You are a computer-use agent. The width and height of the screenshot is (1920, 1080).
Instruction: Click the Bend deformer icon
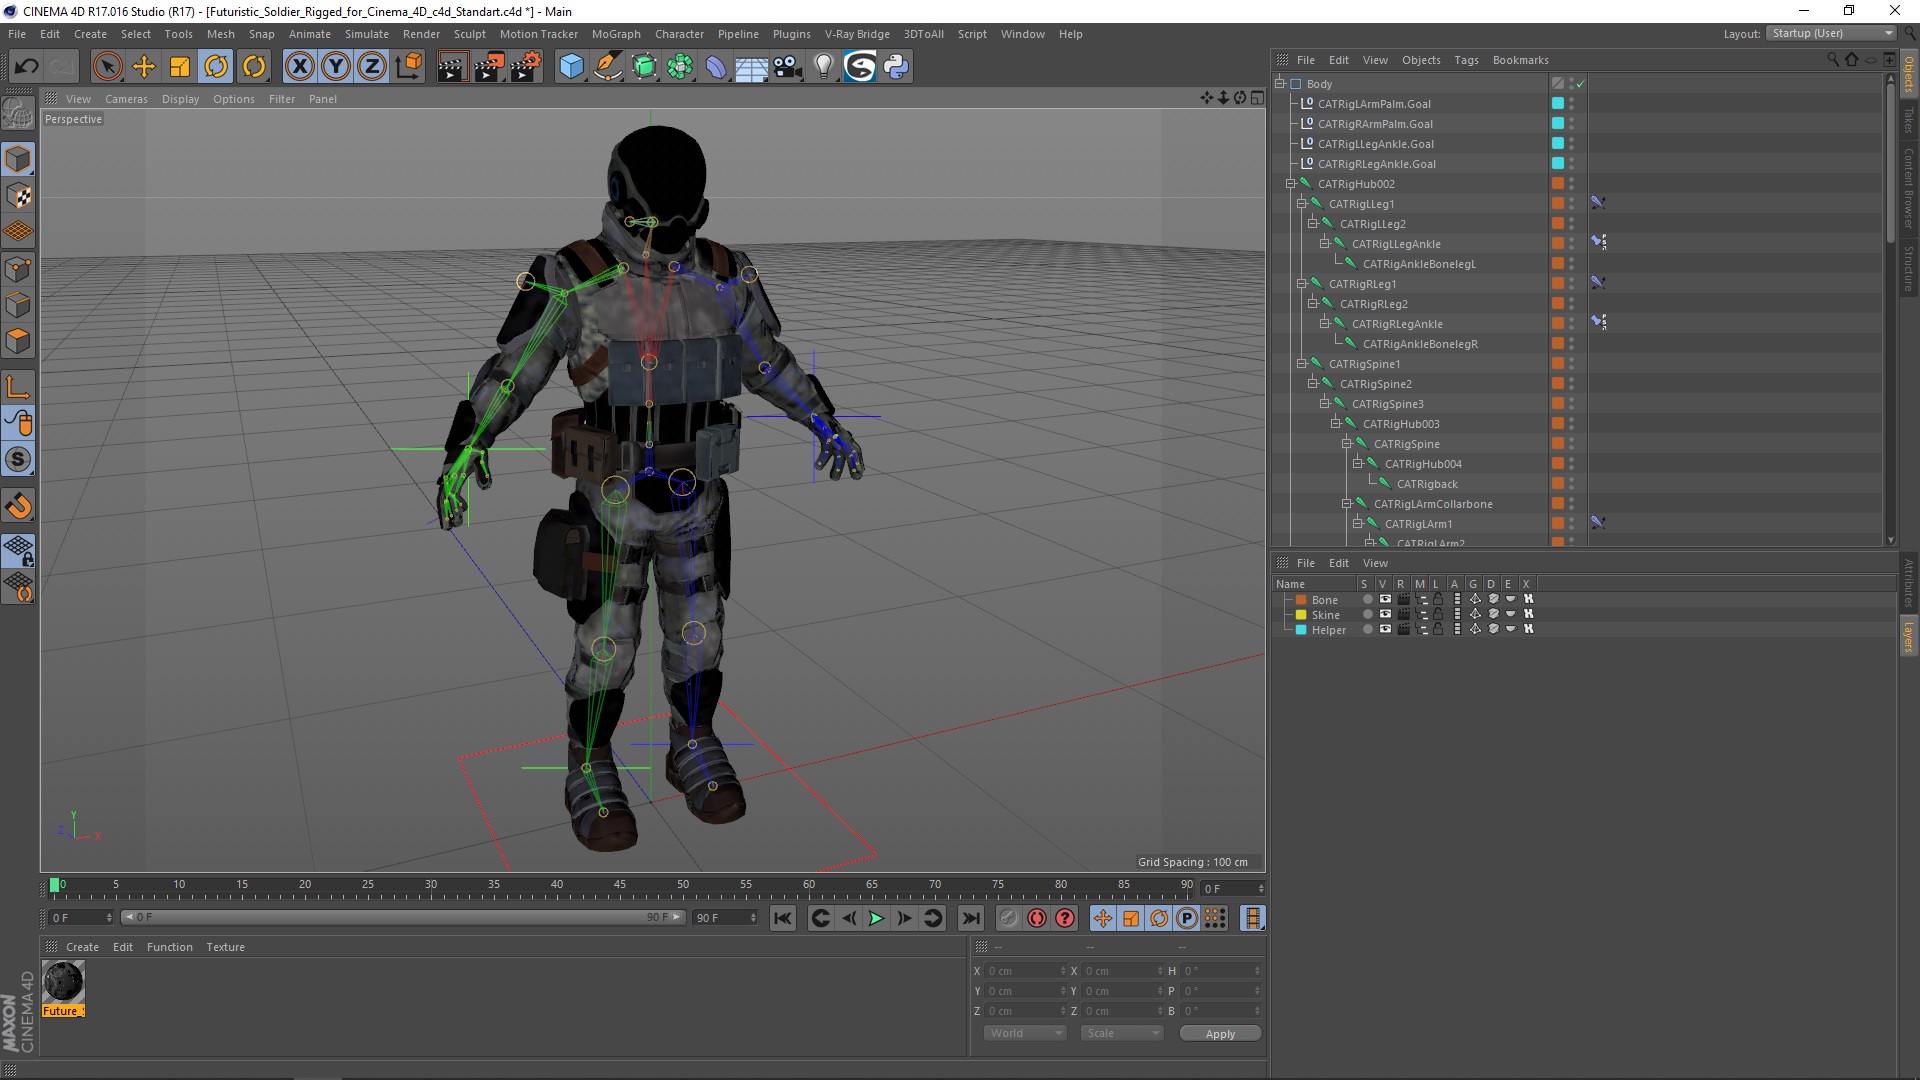pyautogui.click(x=716, y=67)
